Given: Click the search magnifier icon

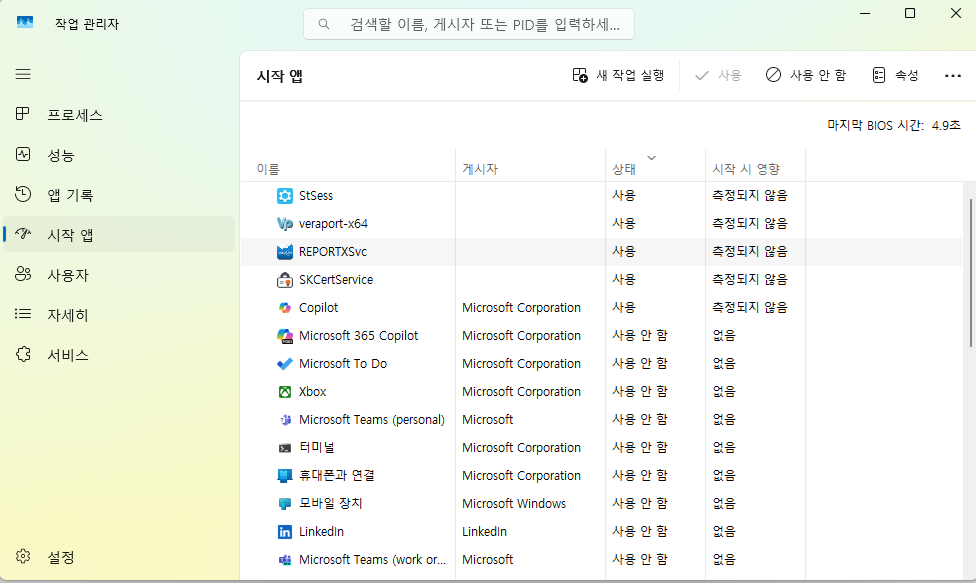Looking at the screenshot, I should pos(324,24).
